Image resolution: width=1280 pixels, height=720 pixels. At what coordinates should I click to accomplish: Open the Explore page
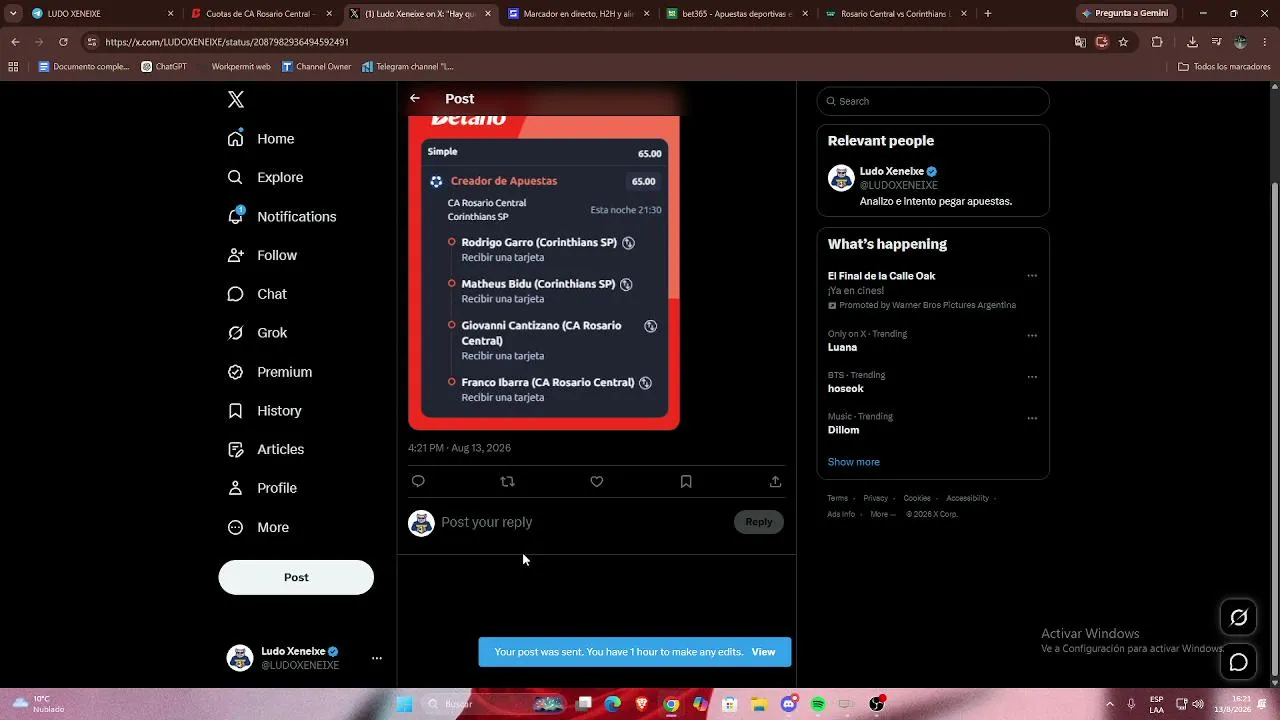pyautogui.click(x=265, y=177)
